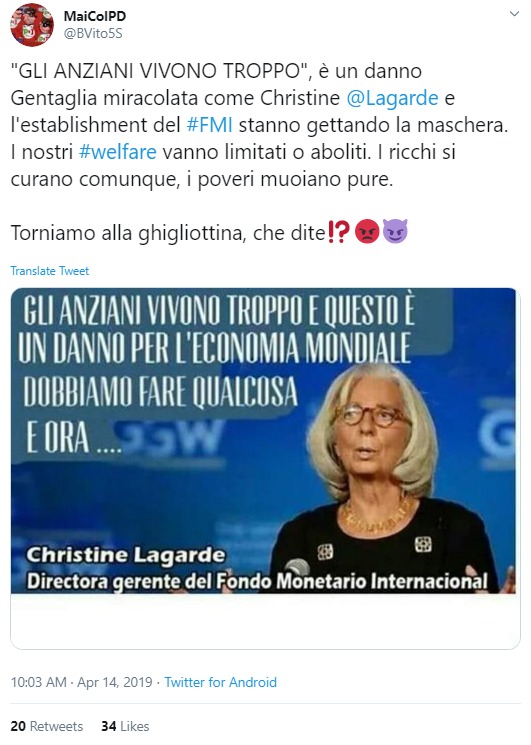The image size is (531, 745).
Task: Click the 10:03 AM timestamp
Action: click(x=38, y=682)
